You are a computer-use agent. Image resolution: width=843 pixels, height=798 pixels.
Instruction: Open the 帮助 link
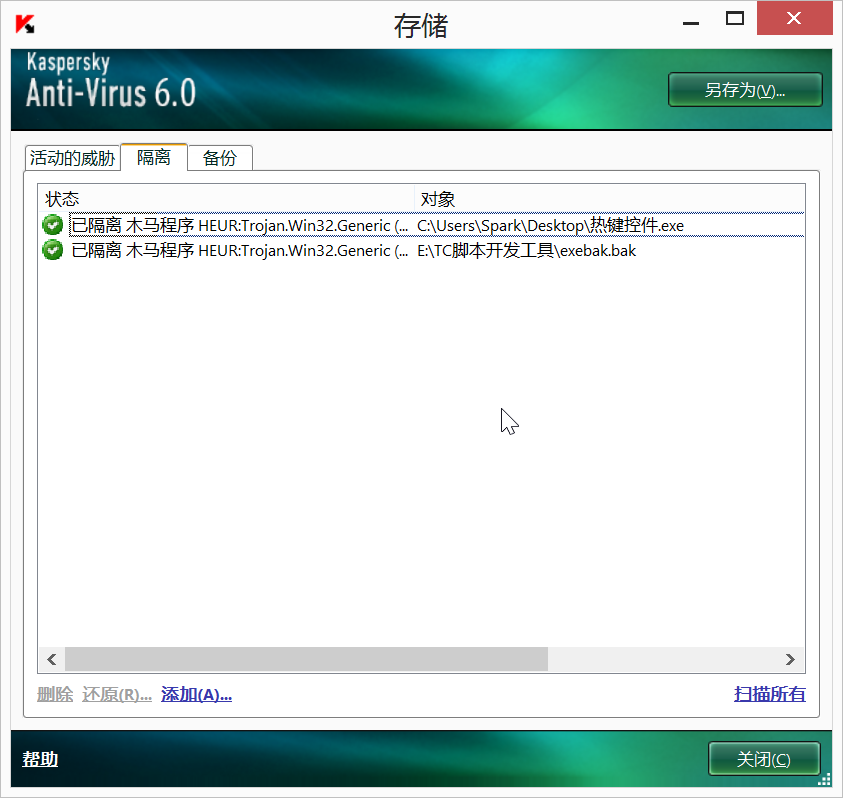click(x=40, y=759)
